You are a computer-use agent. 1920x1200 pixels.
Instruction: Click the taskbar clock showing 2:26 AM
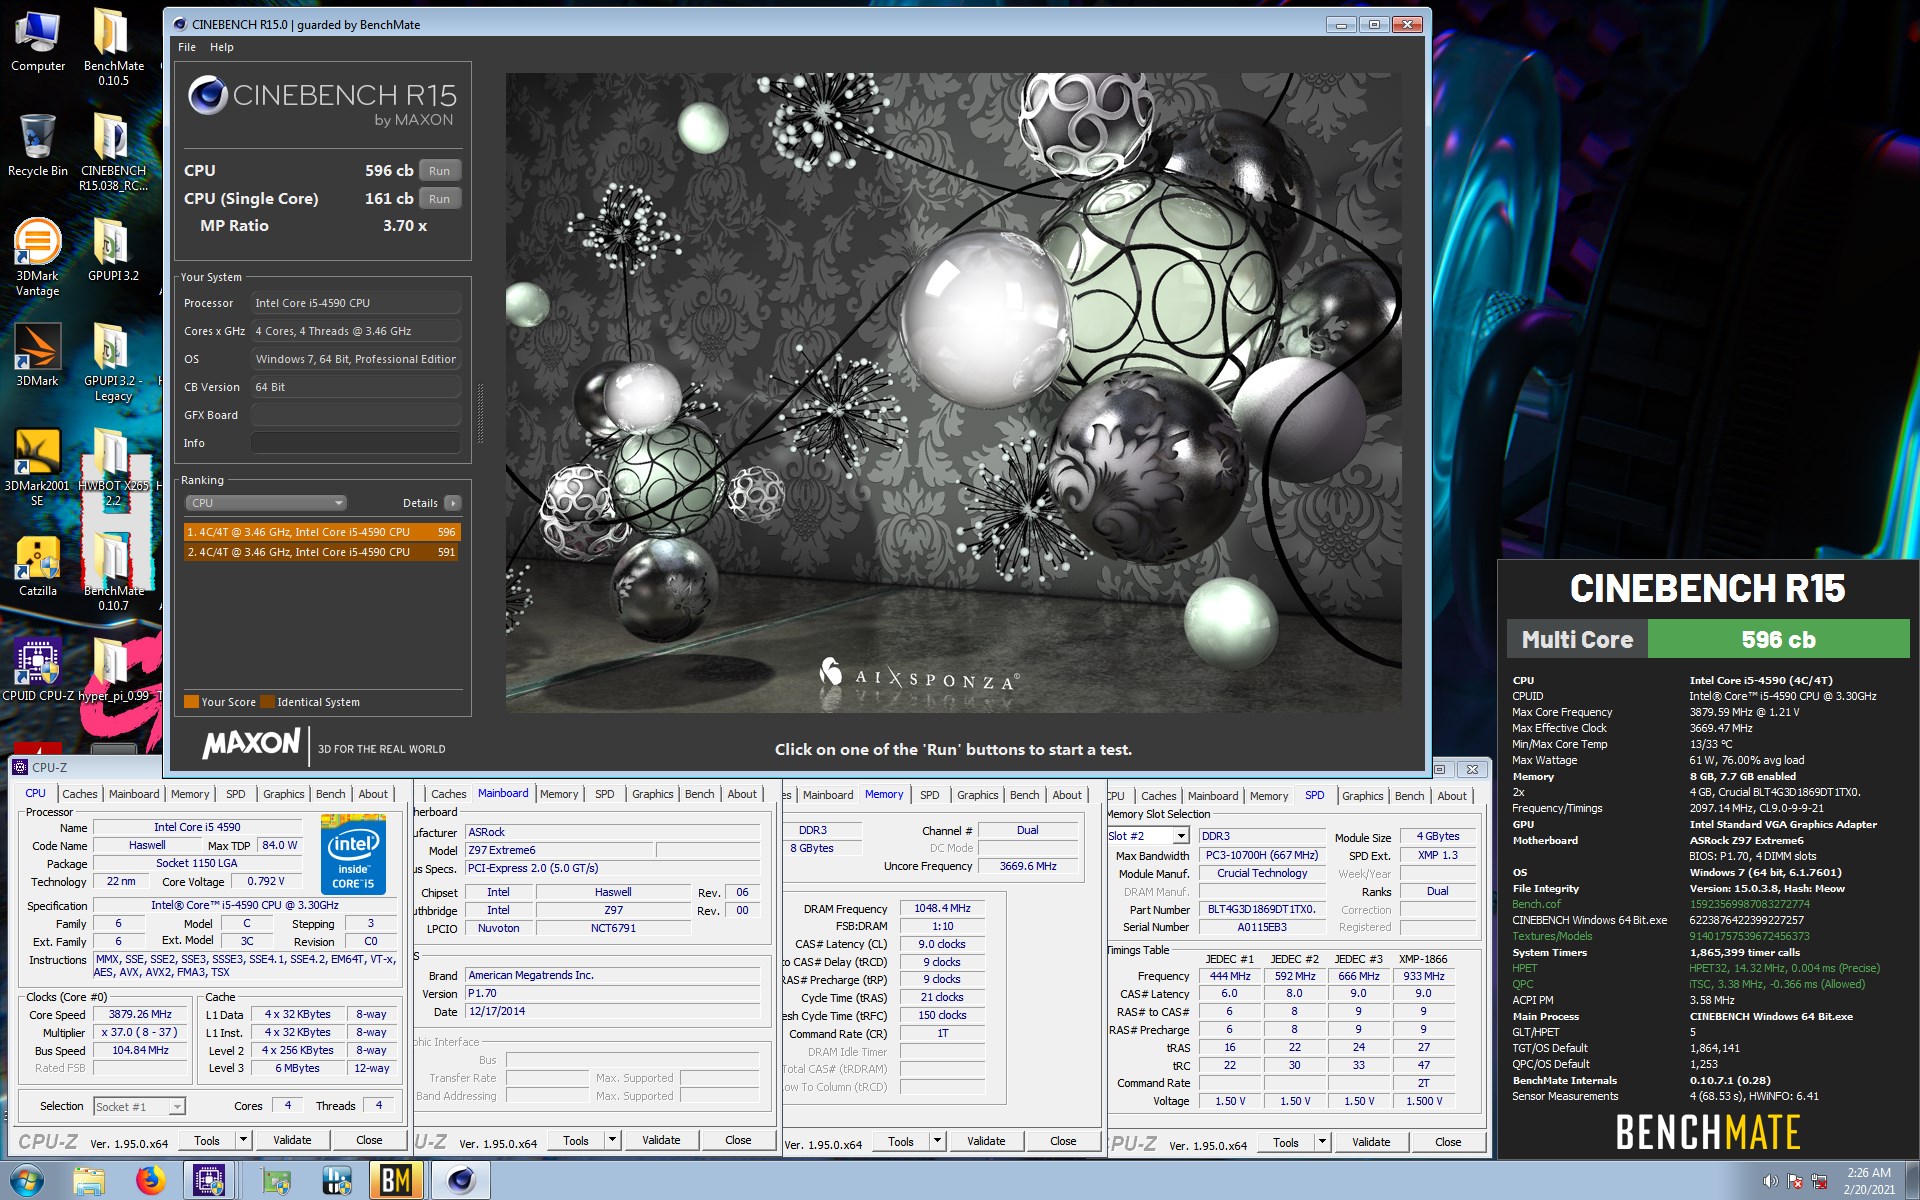(1869, 1181)
